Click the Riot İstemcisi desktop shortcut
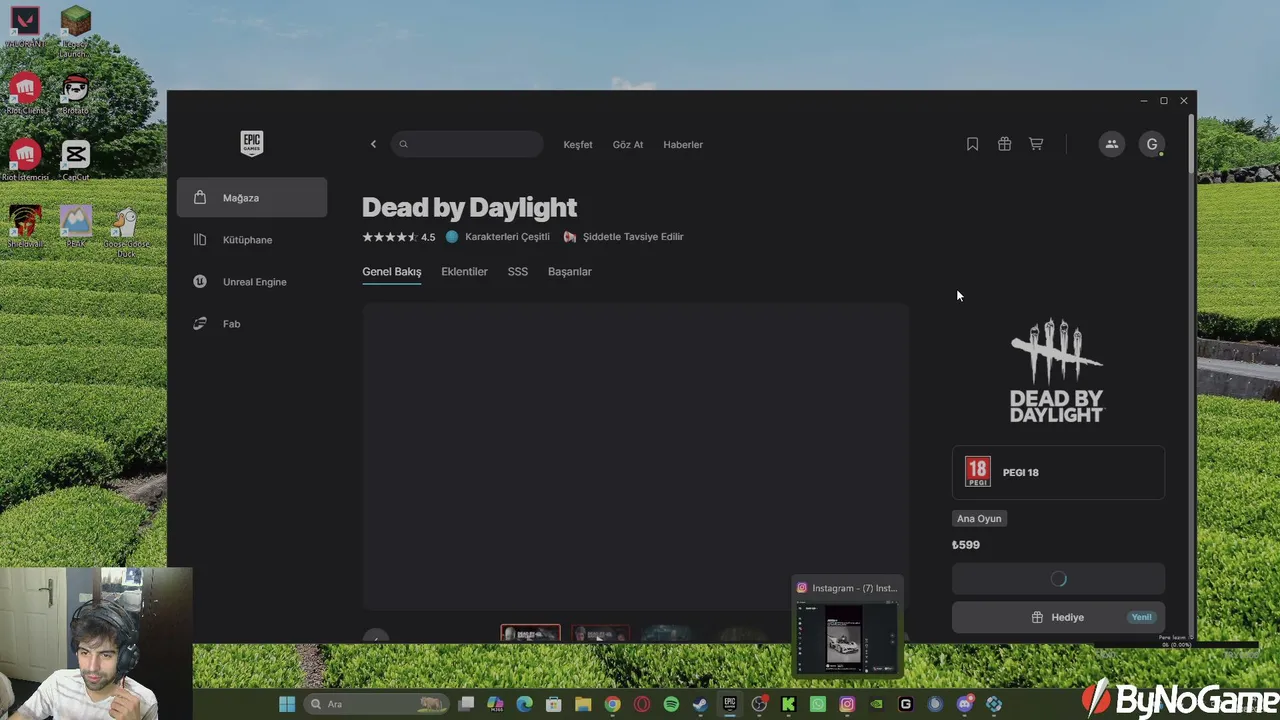This screenshot has height=720, width=1280. coord(24,160)
